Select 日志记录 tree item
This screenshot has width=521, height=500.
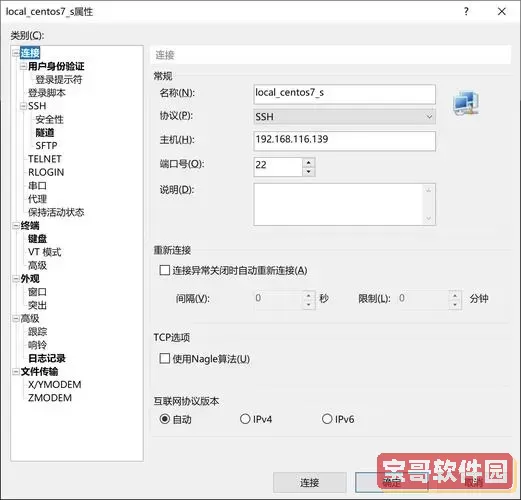click(x=47, y=358)
